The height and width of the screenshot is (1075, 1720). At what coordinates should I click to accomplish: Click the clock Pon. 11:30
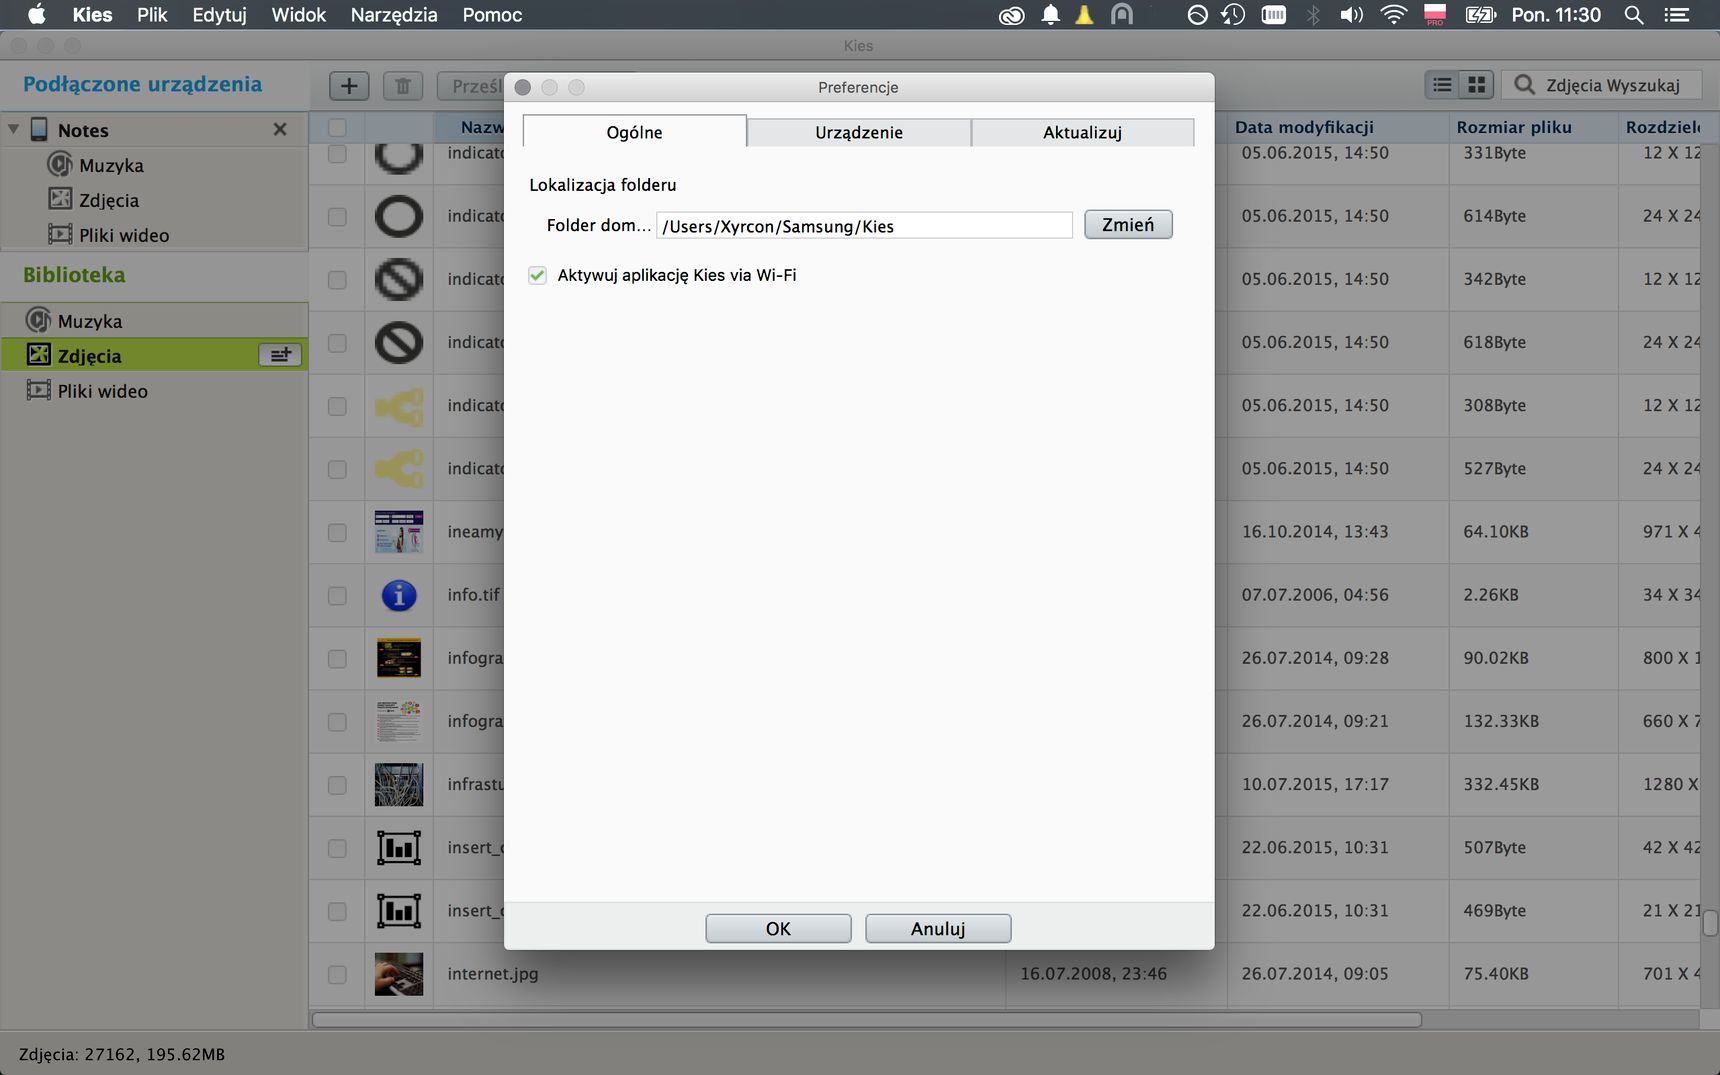[x=1556, y=14]
